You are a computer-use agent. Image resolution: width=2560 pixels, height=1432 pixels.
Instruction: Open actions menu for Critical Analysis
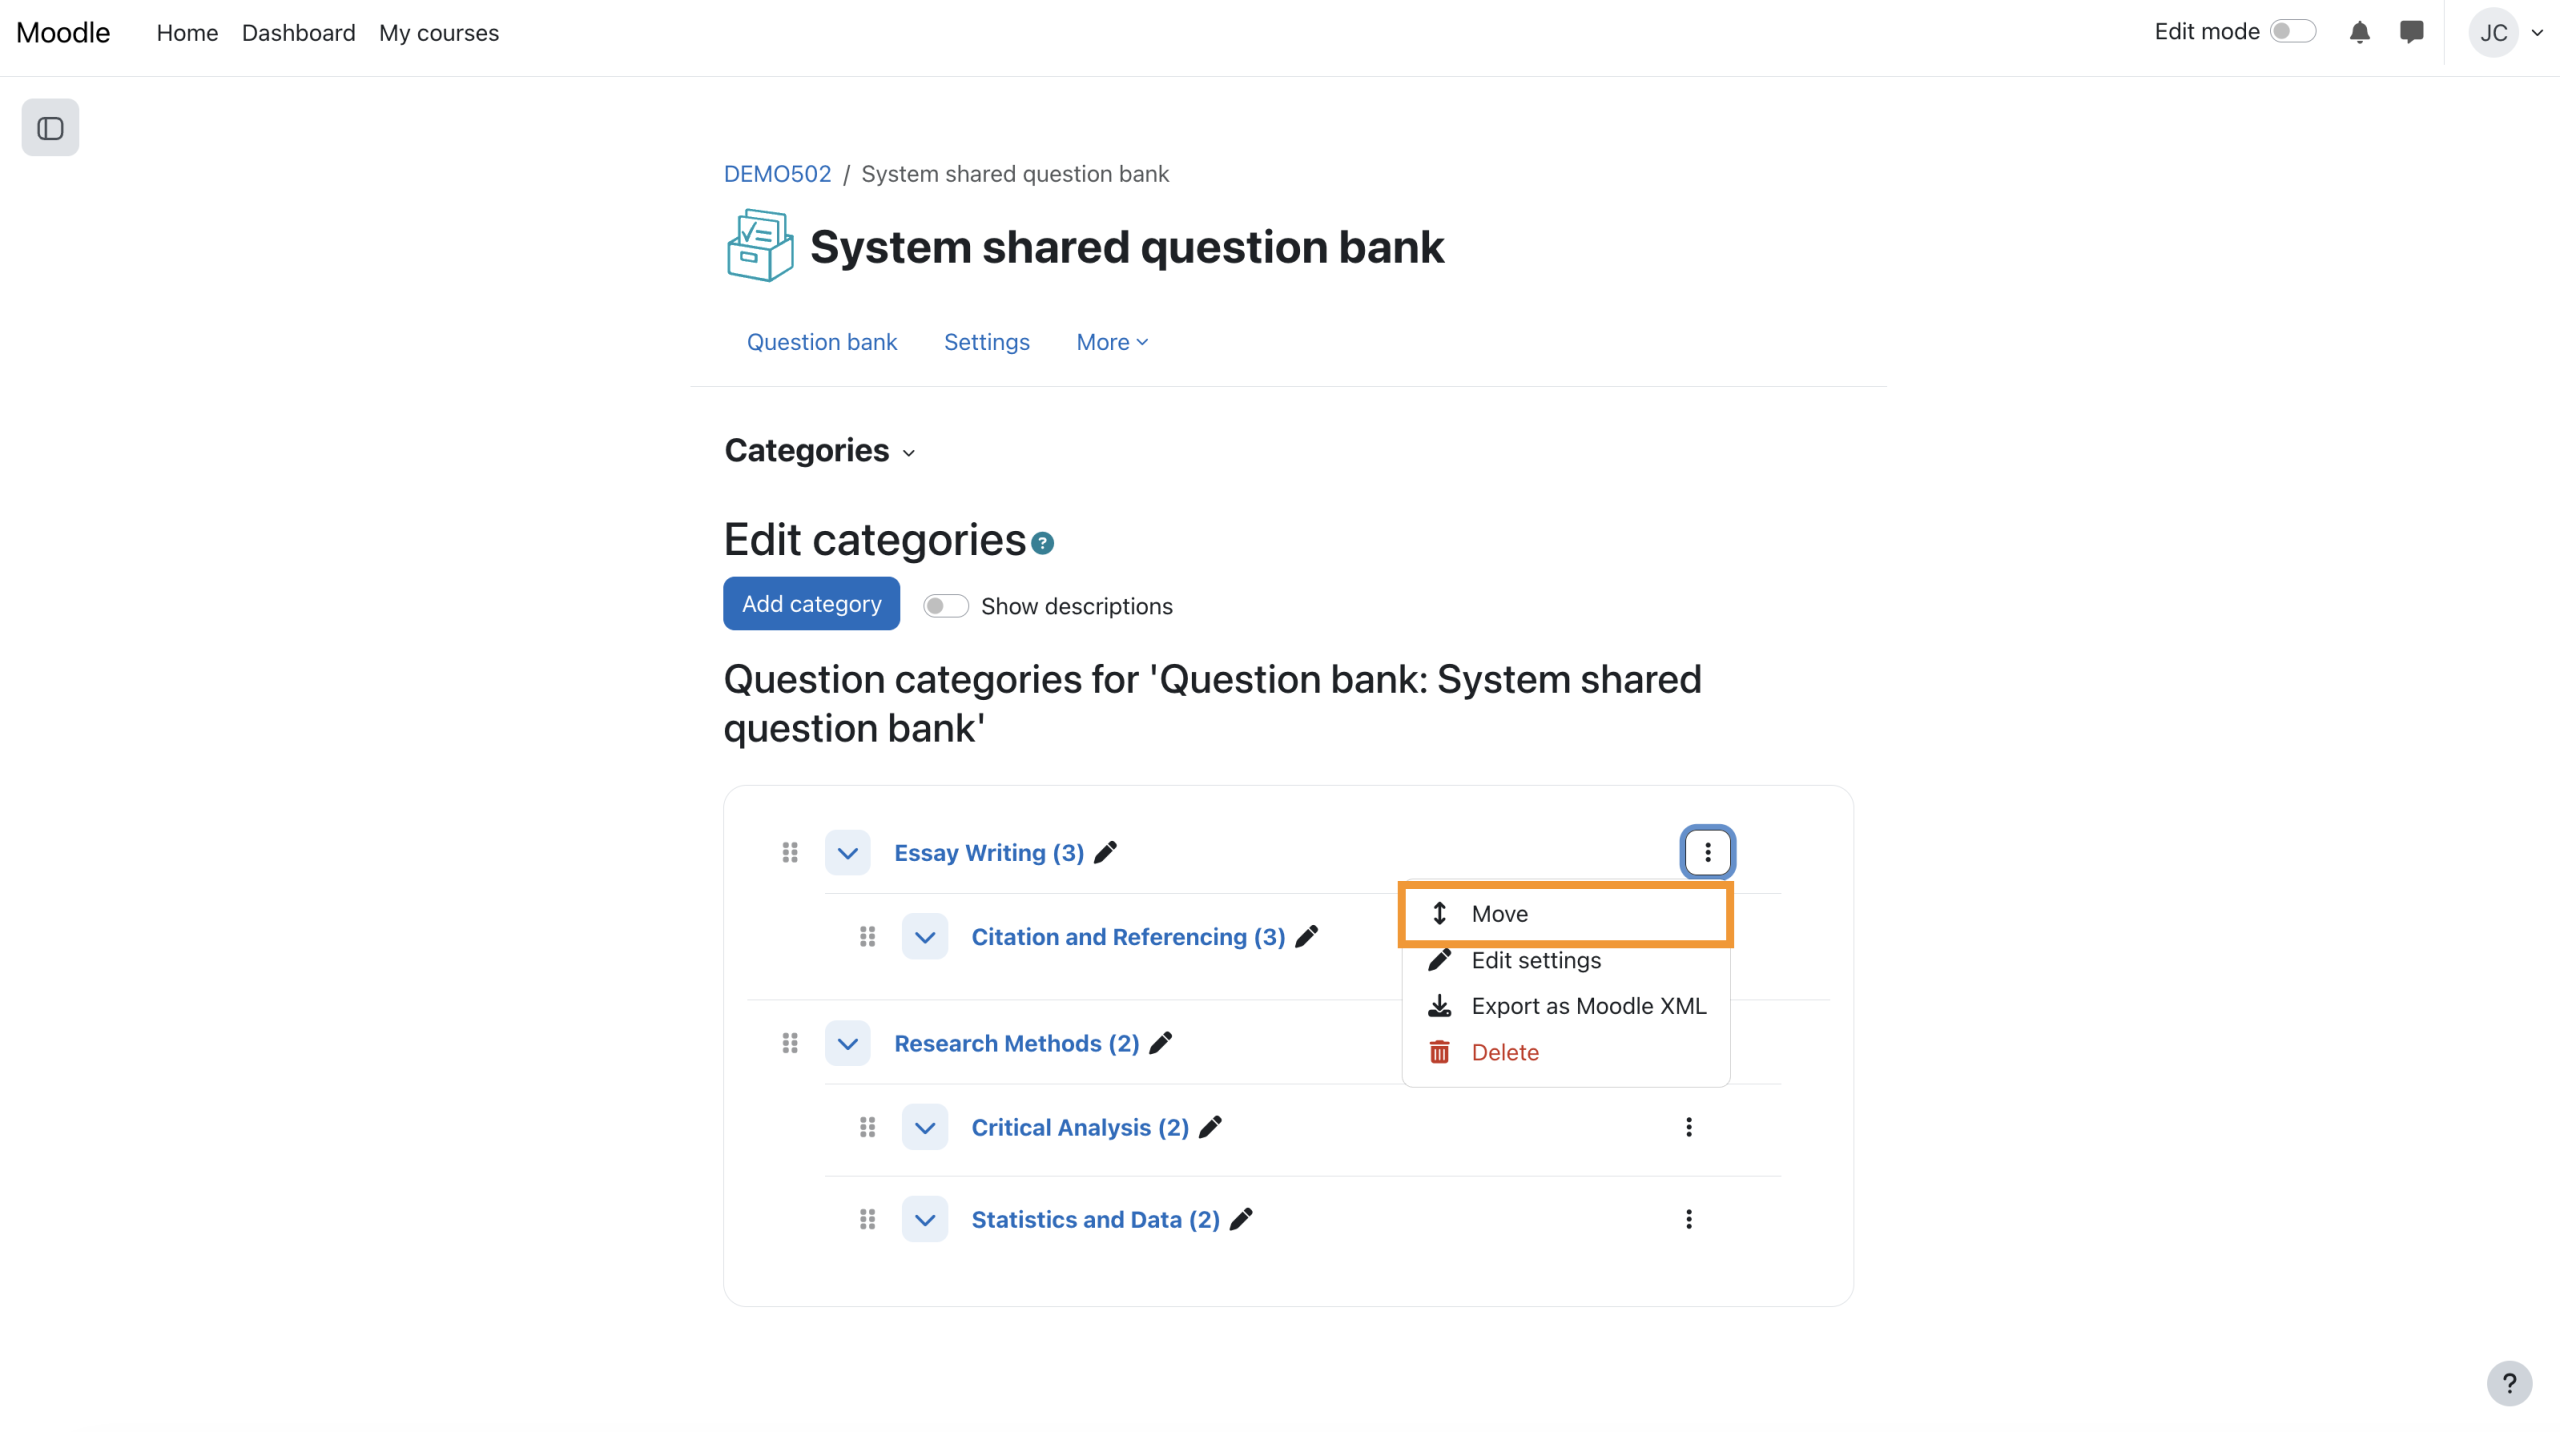click(1688, 1127)
